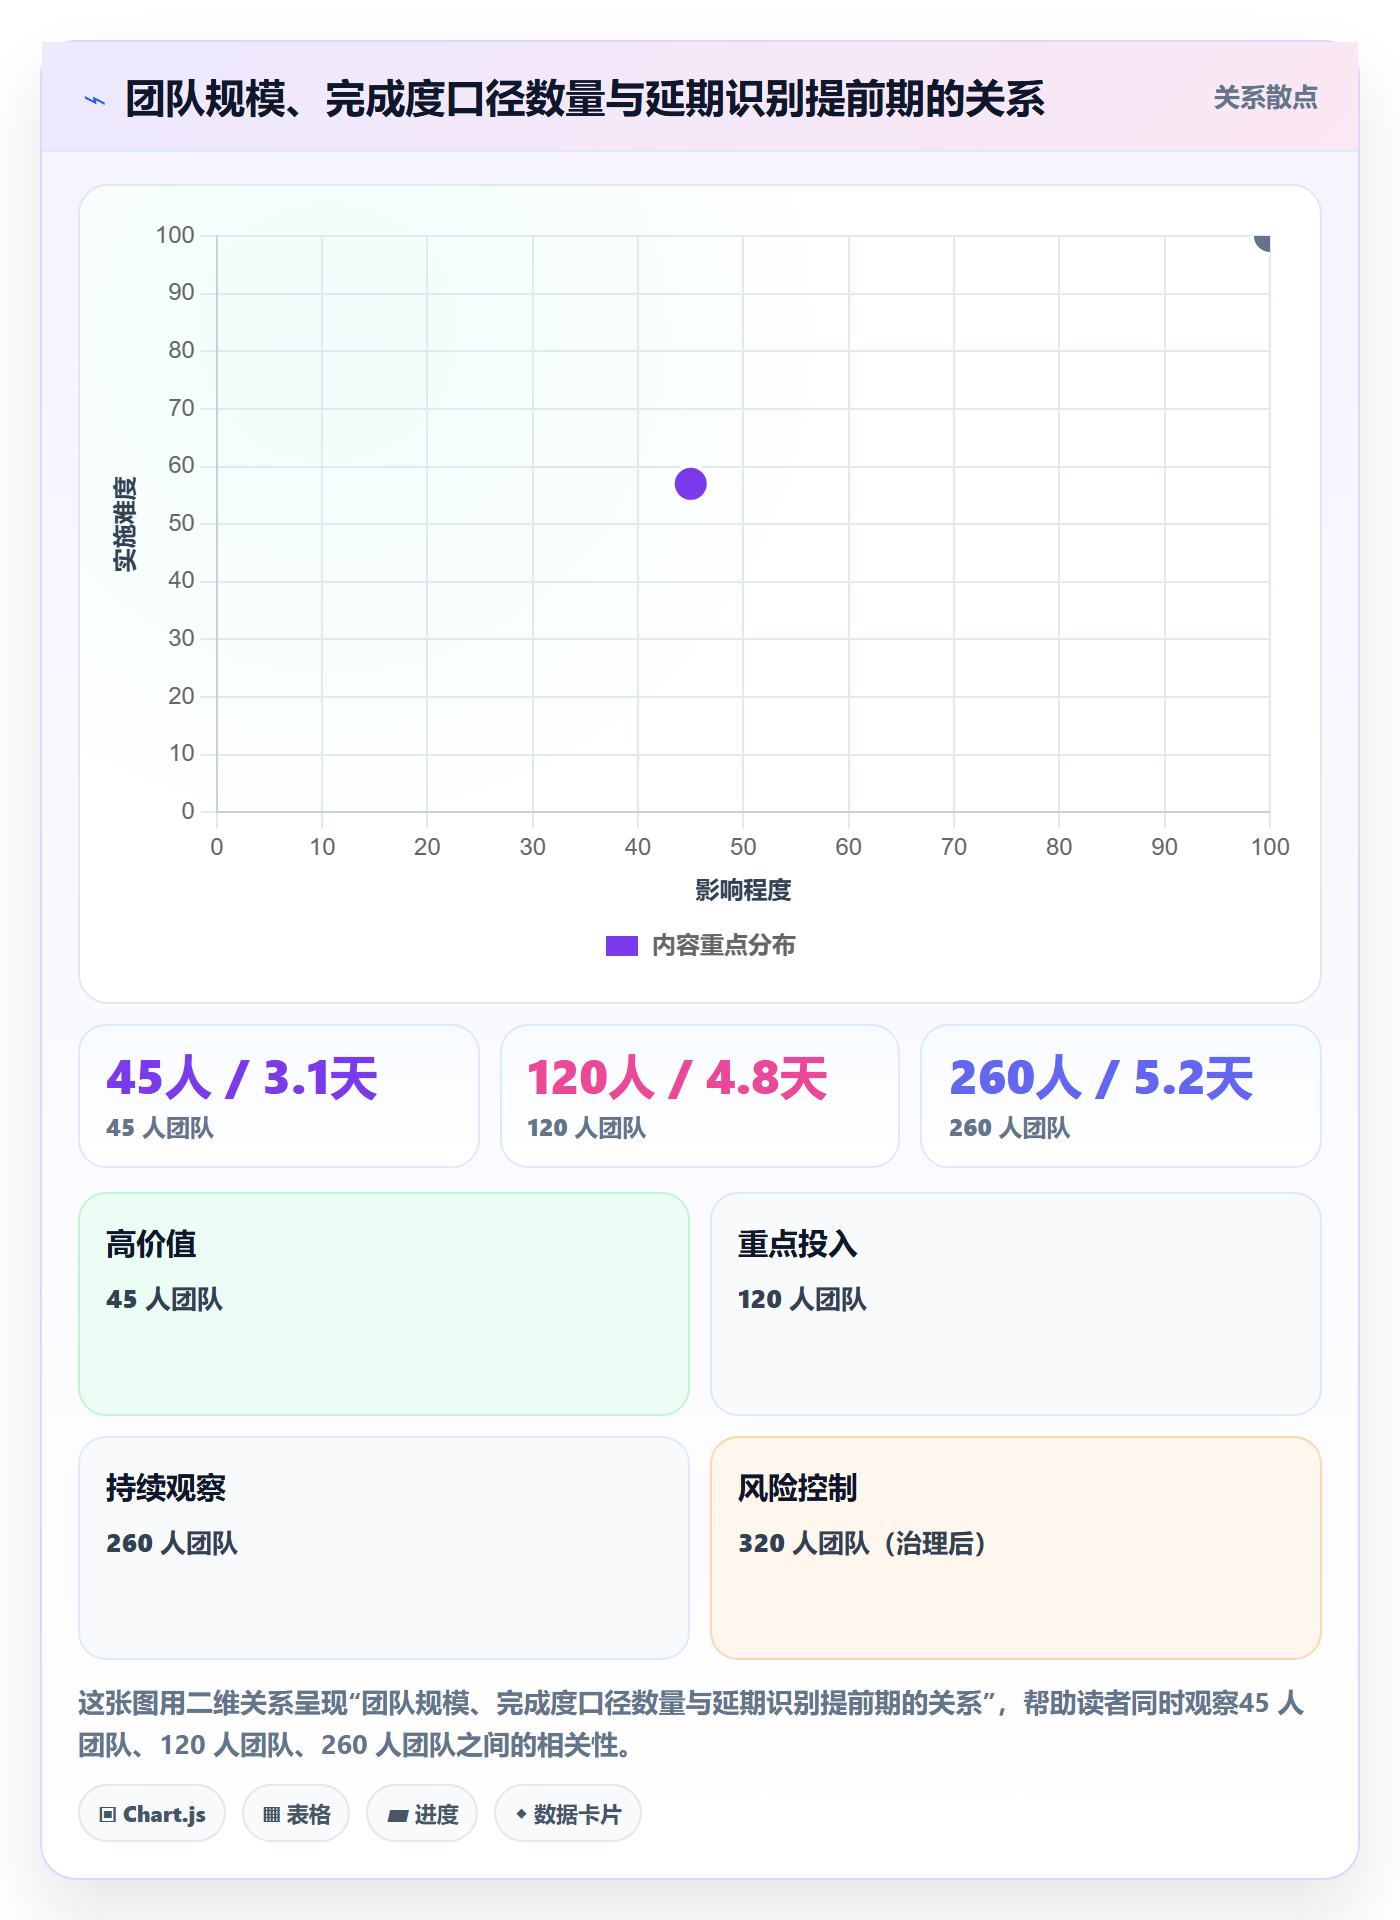Open the 重点投入 quadrant card
The height and width of the screenshot is (1920, 1400).
click(1016, 1304)
